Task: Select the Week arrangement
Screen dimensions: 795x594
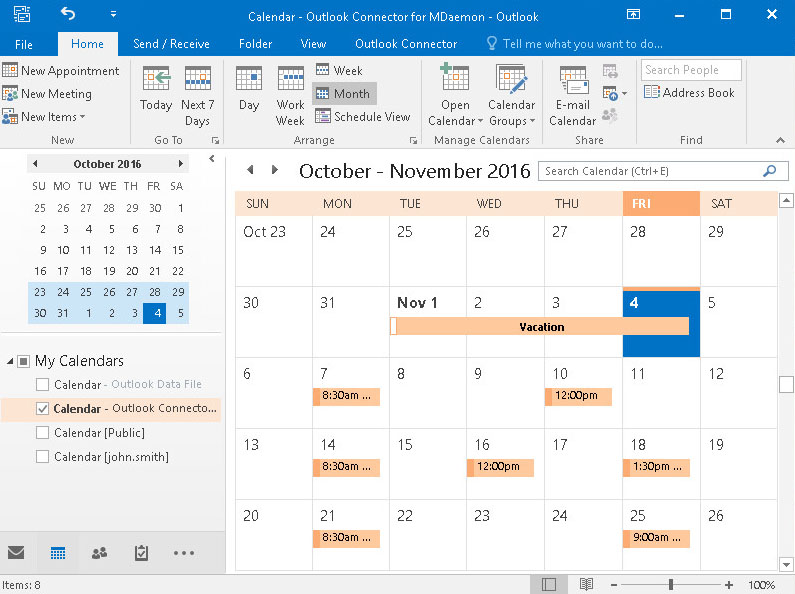Action: pyautogui.click(x=339, y=70)
